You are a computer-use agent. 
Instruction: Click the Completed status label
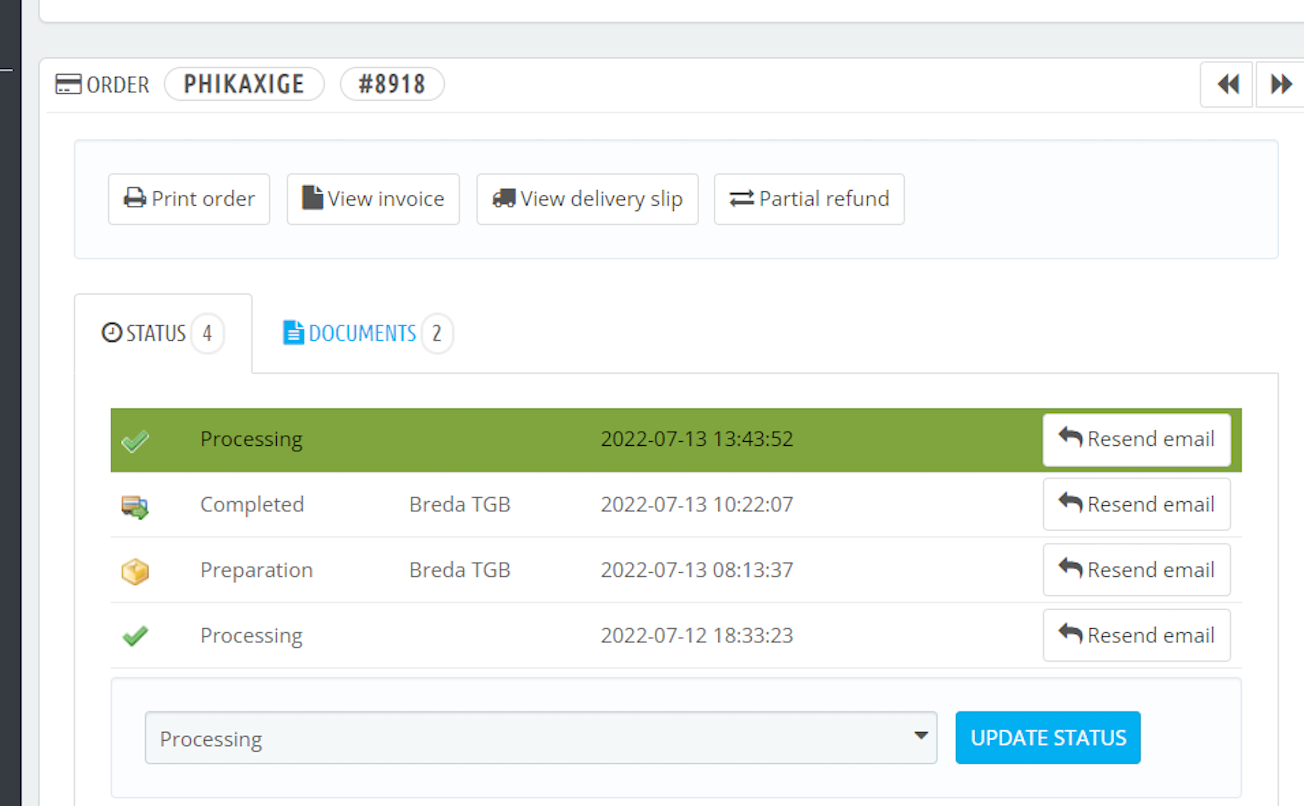tap(252, 505)
